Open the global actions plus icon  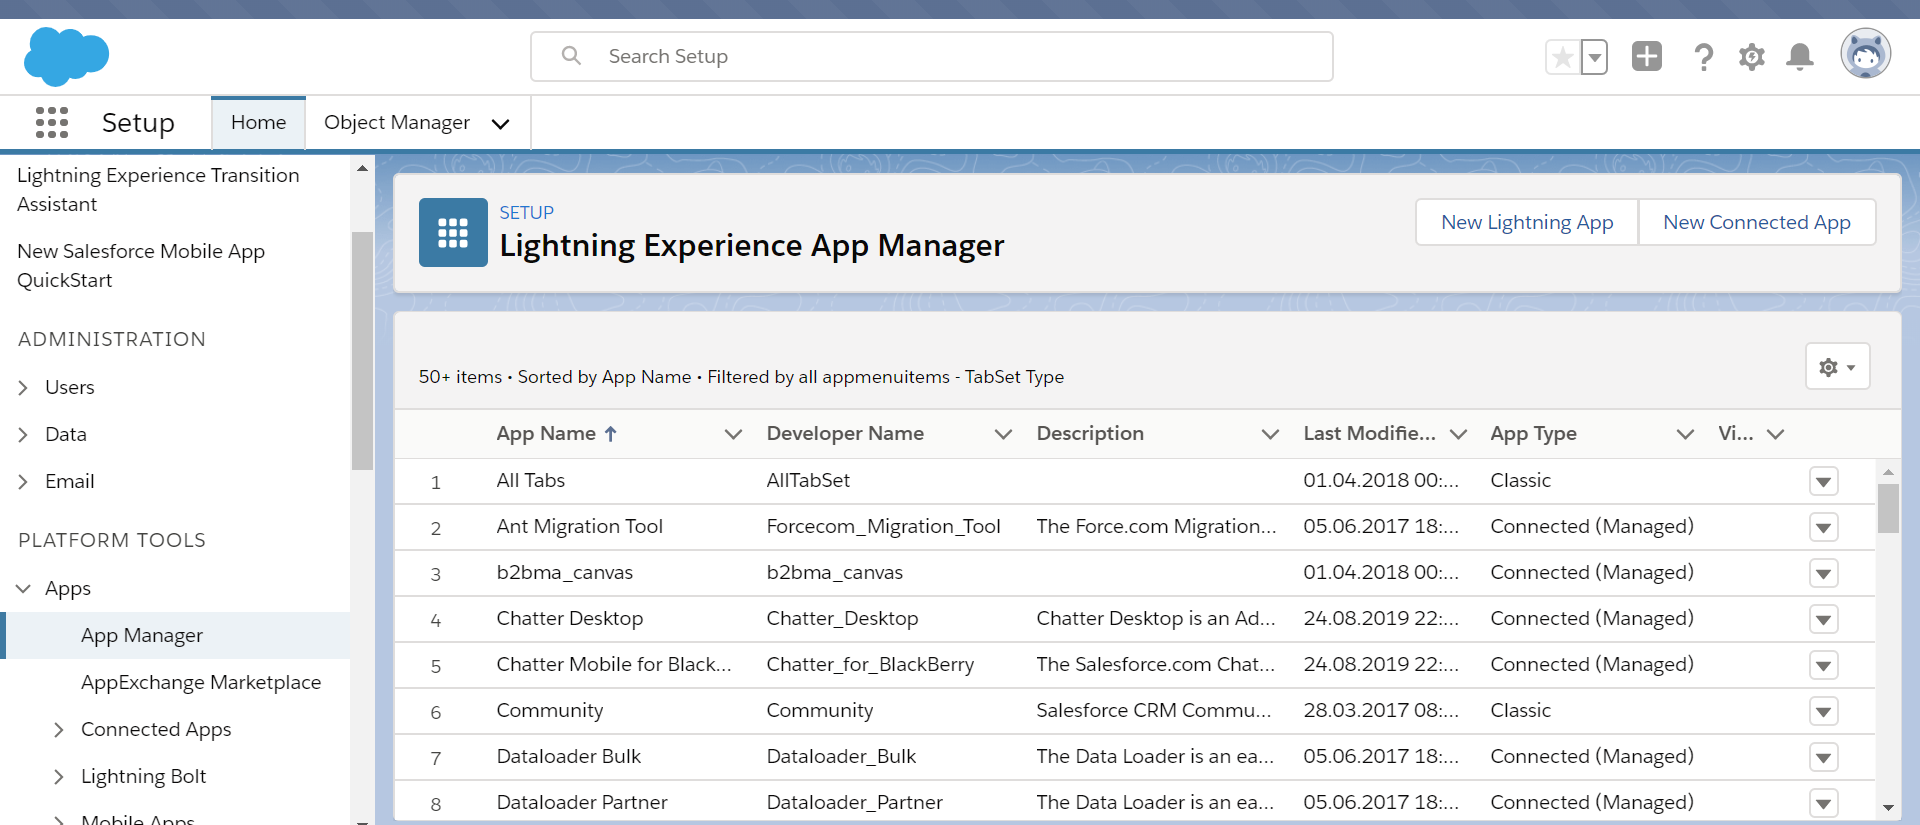(1646, 56)
